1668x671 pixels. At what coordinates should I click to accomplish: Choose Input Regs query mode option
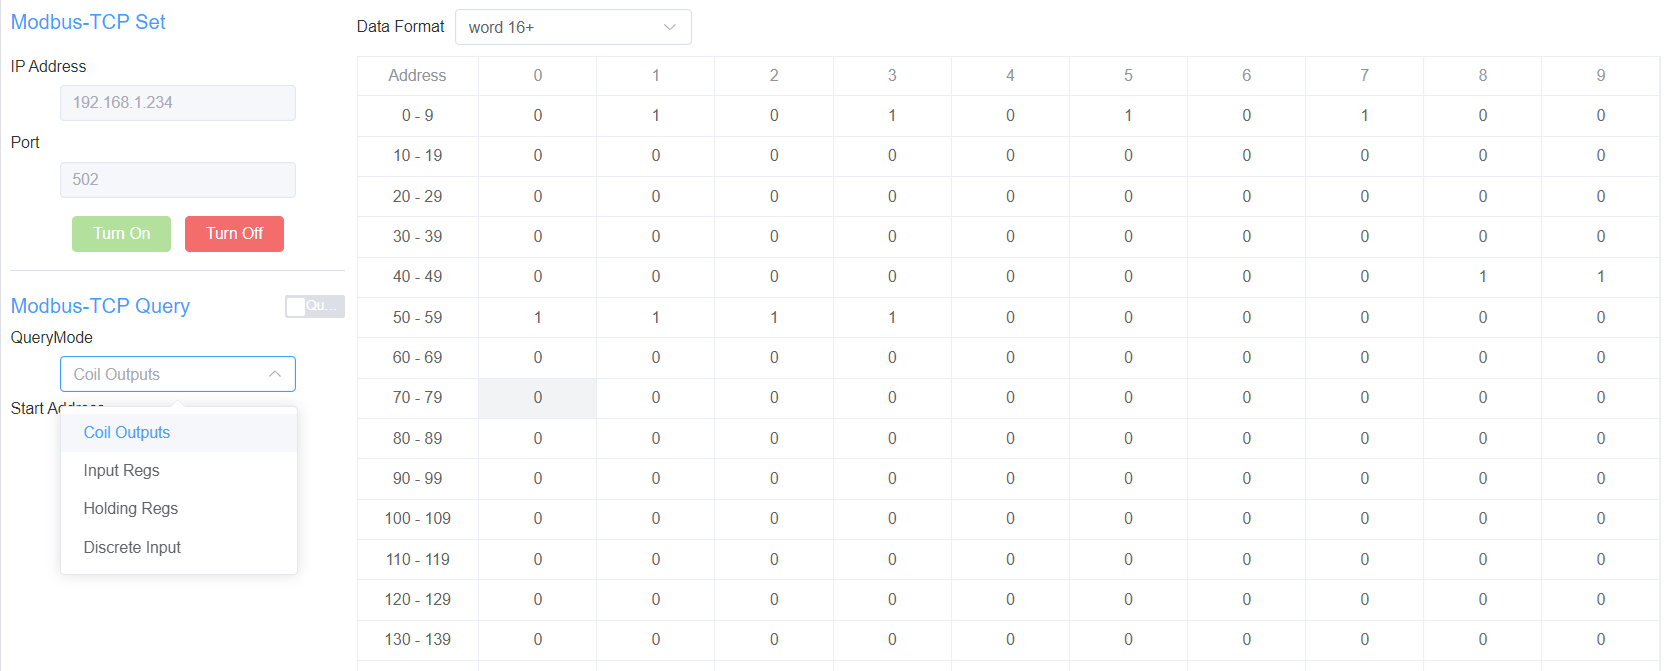pyautogui.click(x=121, y=470)
